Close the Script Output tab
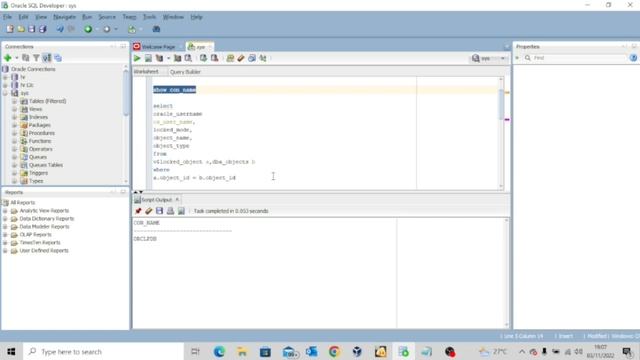The height and width of the screenshot is (360, 640). pos(177,200)
